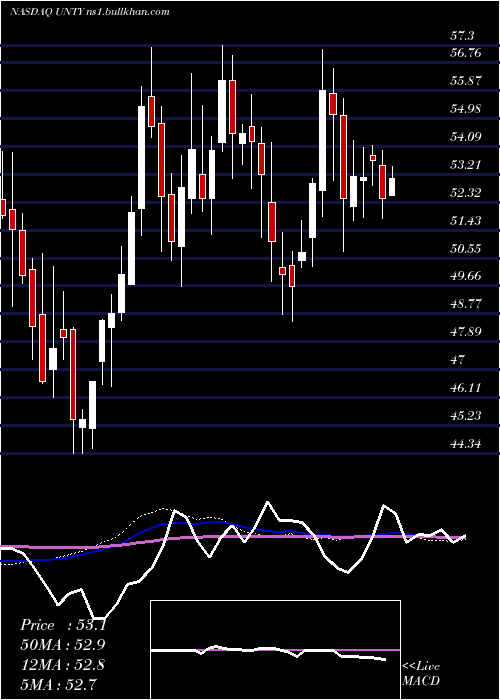Click the 55.87 price axis label
Viewport: 500px width, 700px height.
pos(467,81)
